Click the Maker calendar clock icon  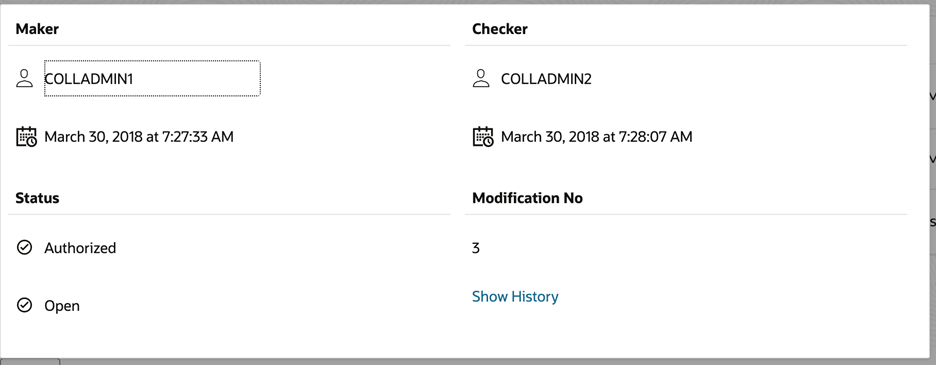[x=26, y=137]
